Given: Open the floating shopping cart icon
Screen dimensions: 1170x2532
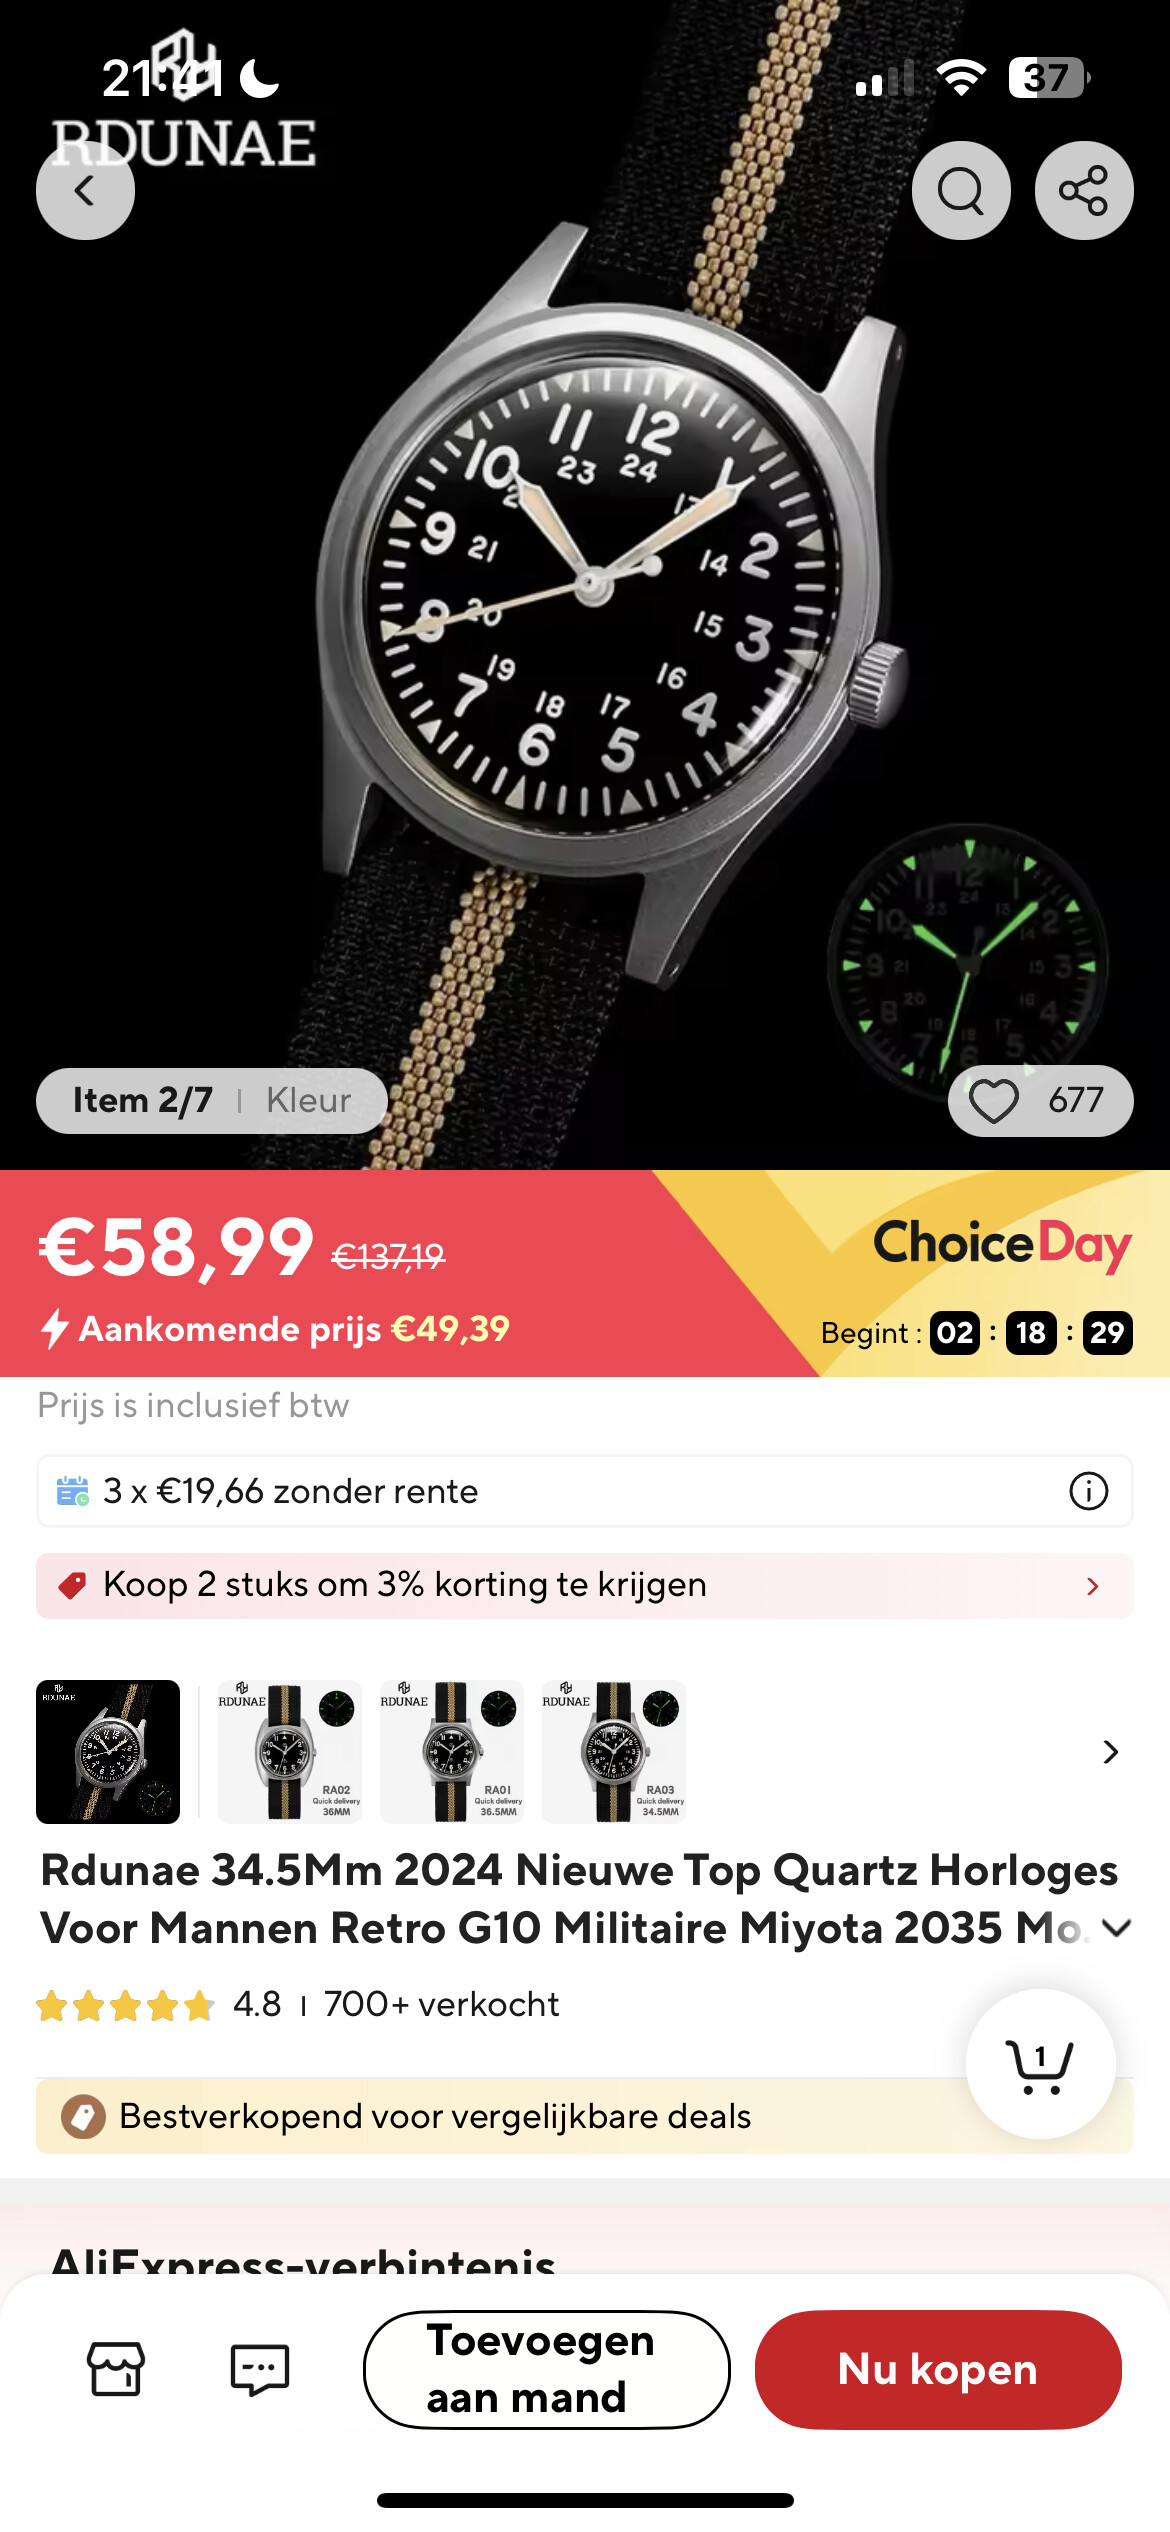Looking at the screenshot, I should click(x=1041, y=2063).
